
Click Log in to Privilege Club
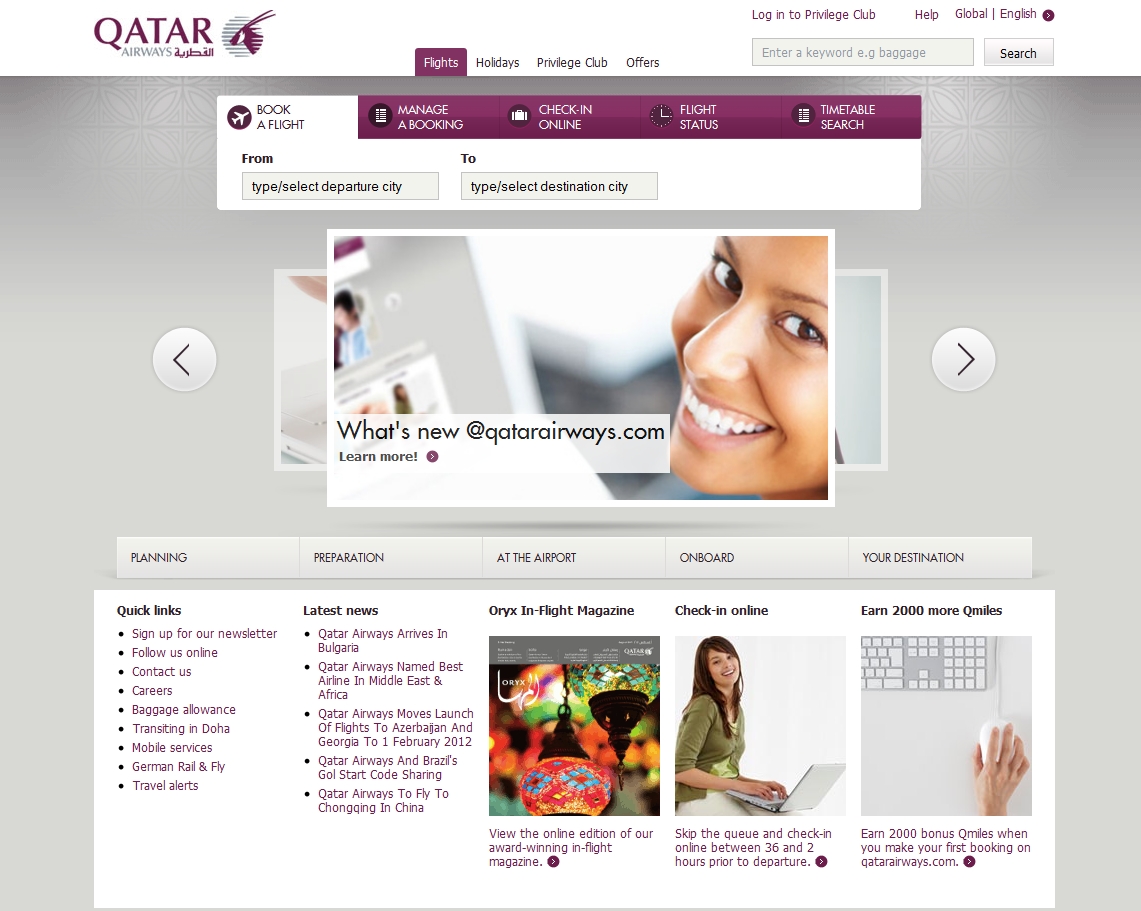pyautogui.click(x=814, y=15)
